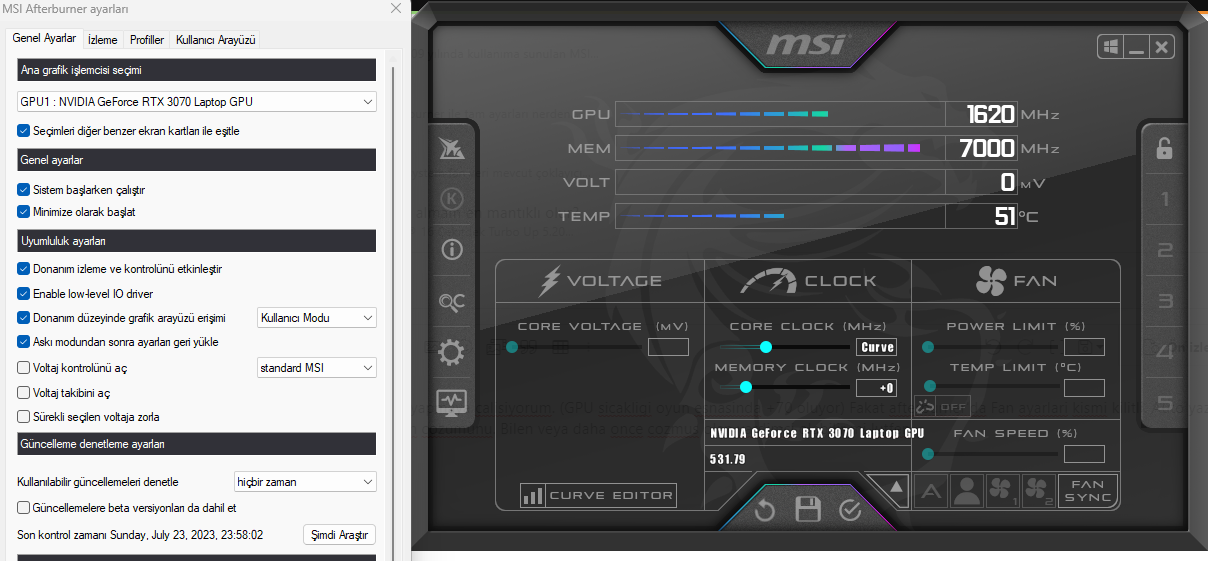Open the Curve Editor
1208x561 pixels.
click(x=598, y=495)
